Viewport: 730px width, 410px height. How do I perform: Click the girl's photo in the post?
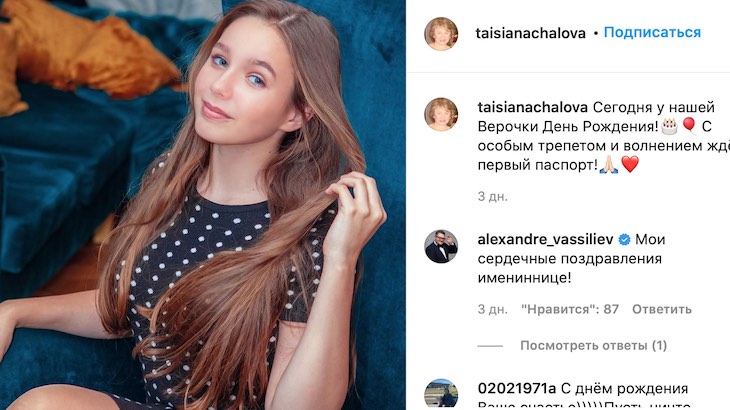203,205
